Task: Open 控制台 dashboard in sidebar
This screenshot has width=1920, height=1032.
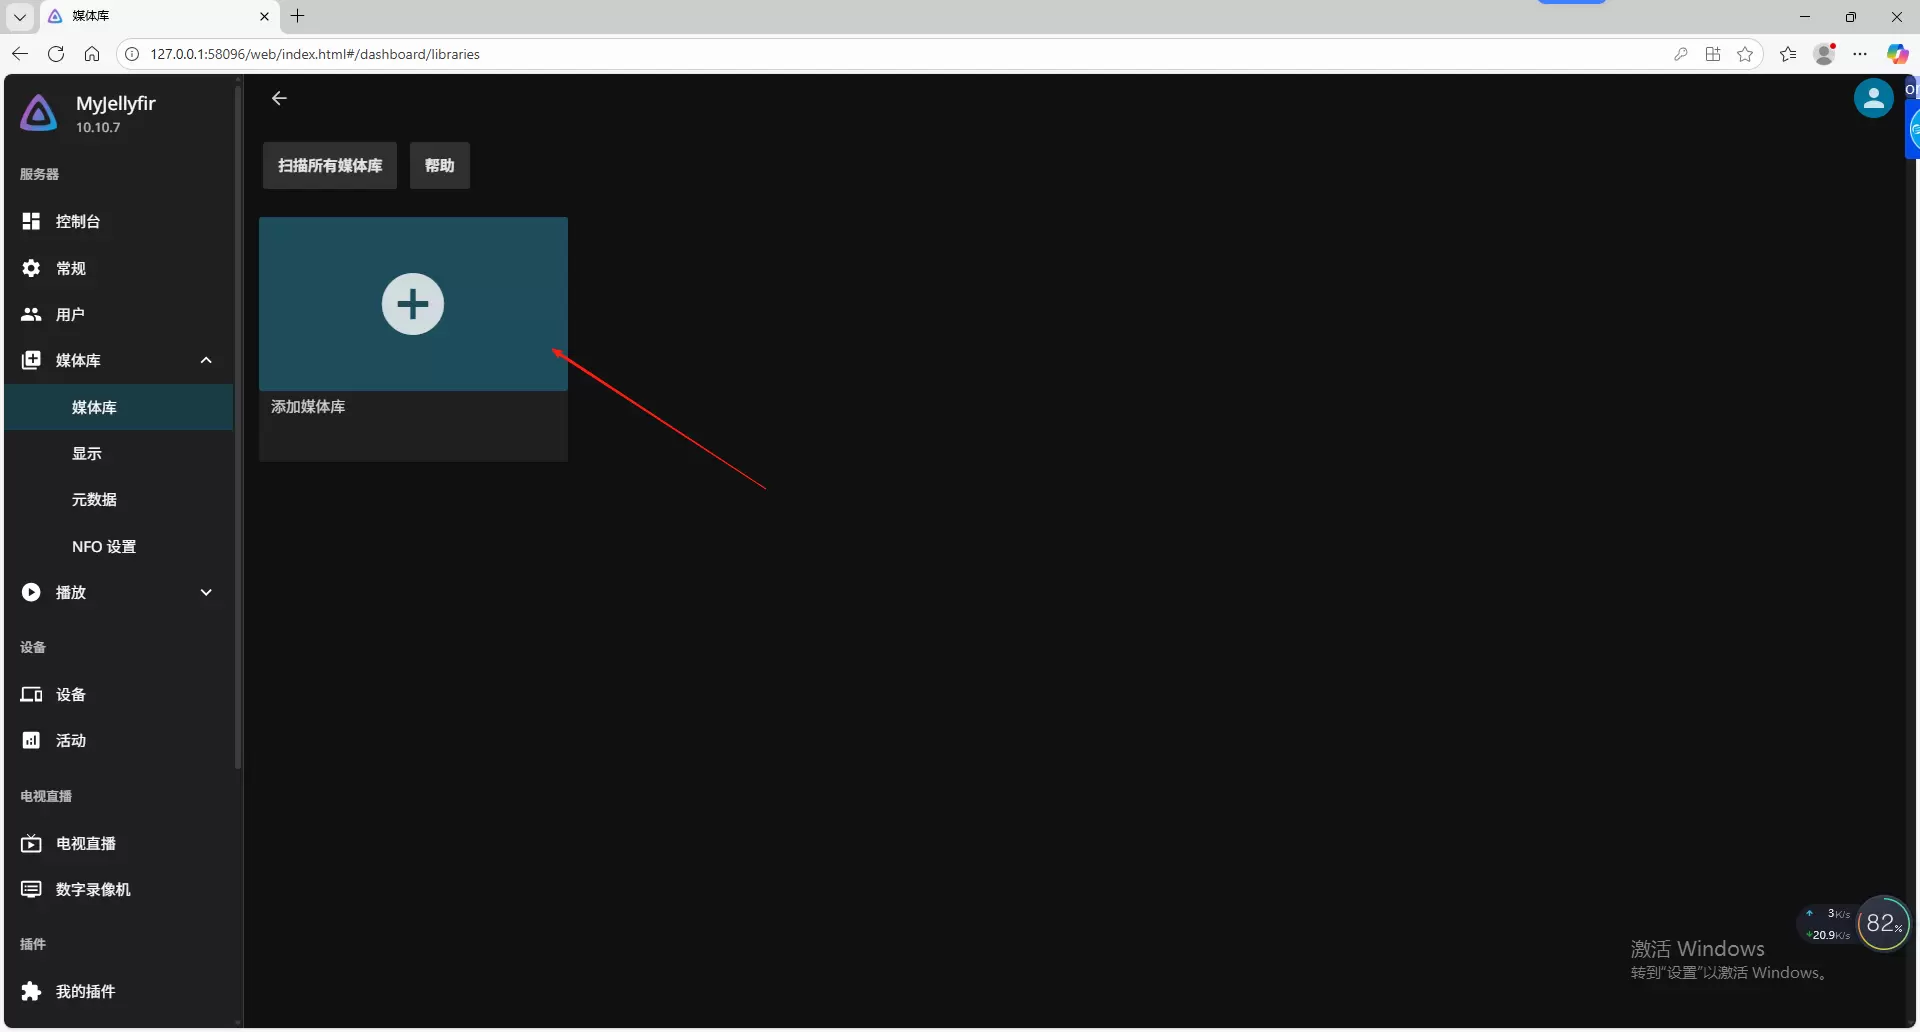Action: [77, 221]
